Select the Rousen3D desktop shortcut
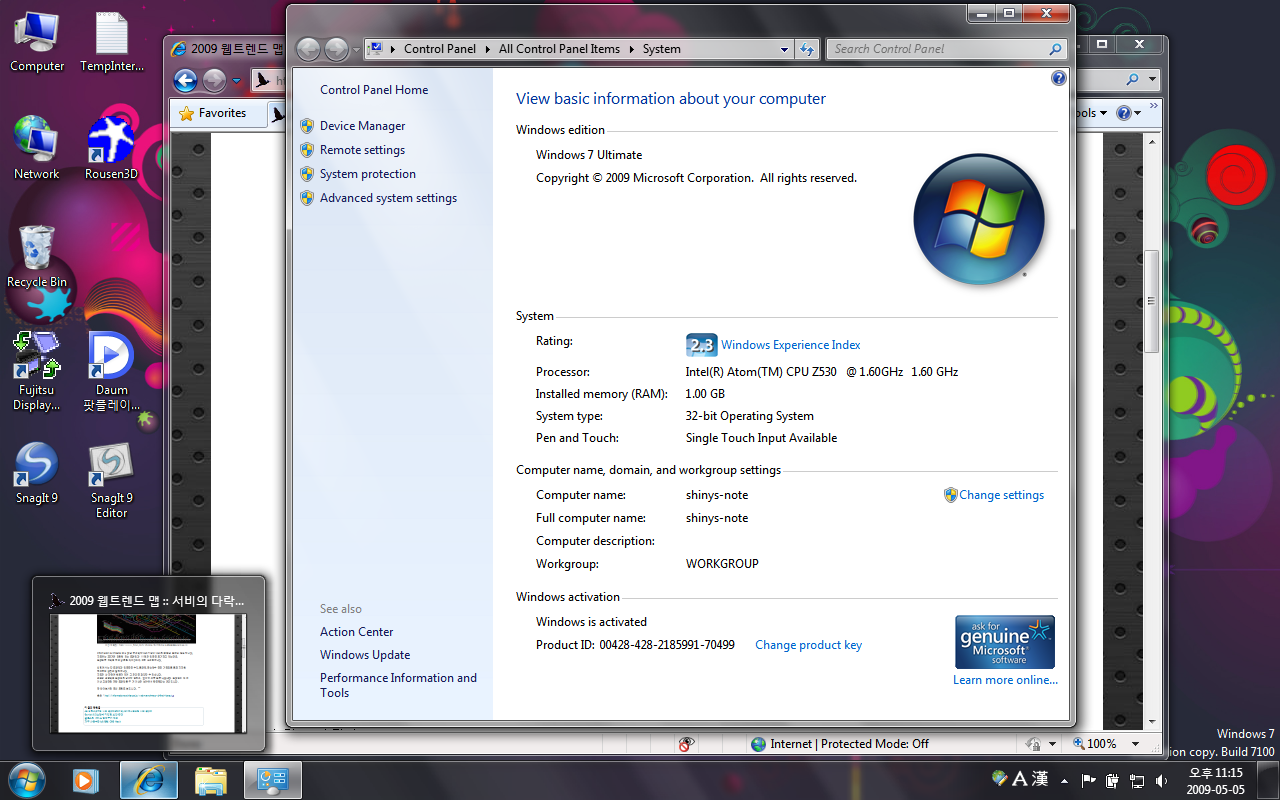Viewport: 1280px width, 800px height. [x=111, y=148]
